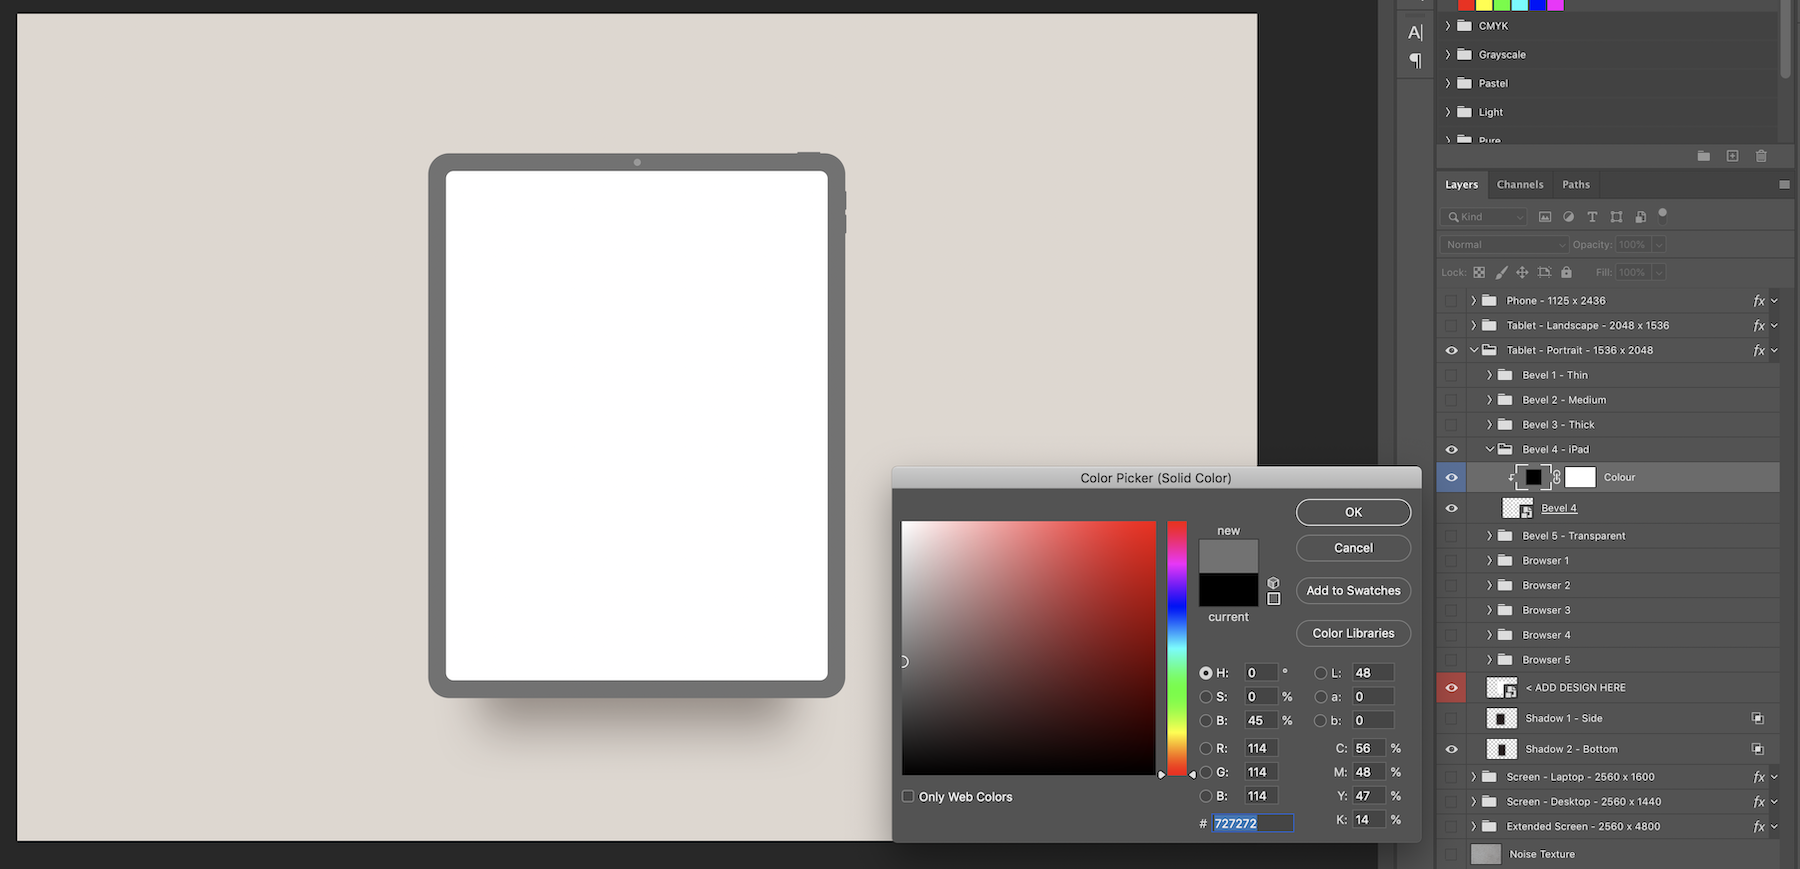Click the K: percentage input field
The height and width of the screenshot is (869, 1800).
[1369, 820]
